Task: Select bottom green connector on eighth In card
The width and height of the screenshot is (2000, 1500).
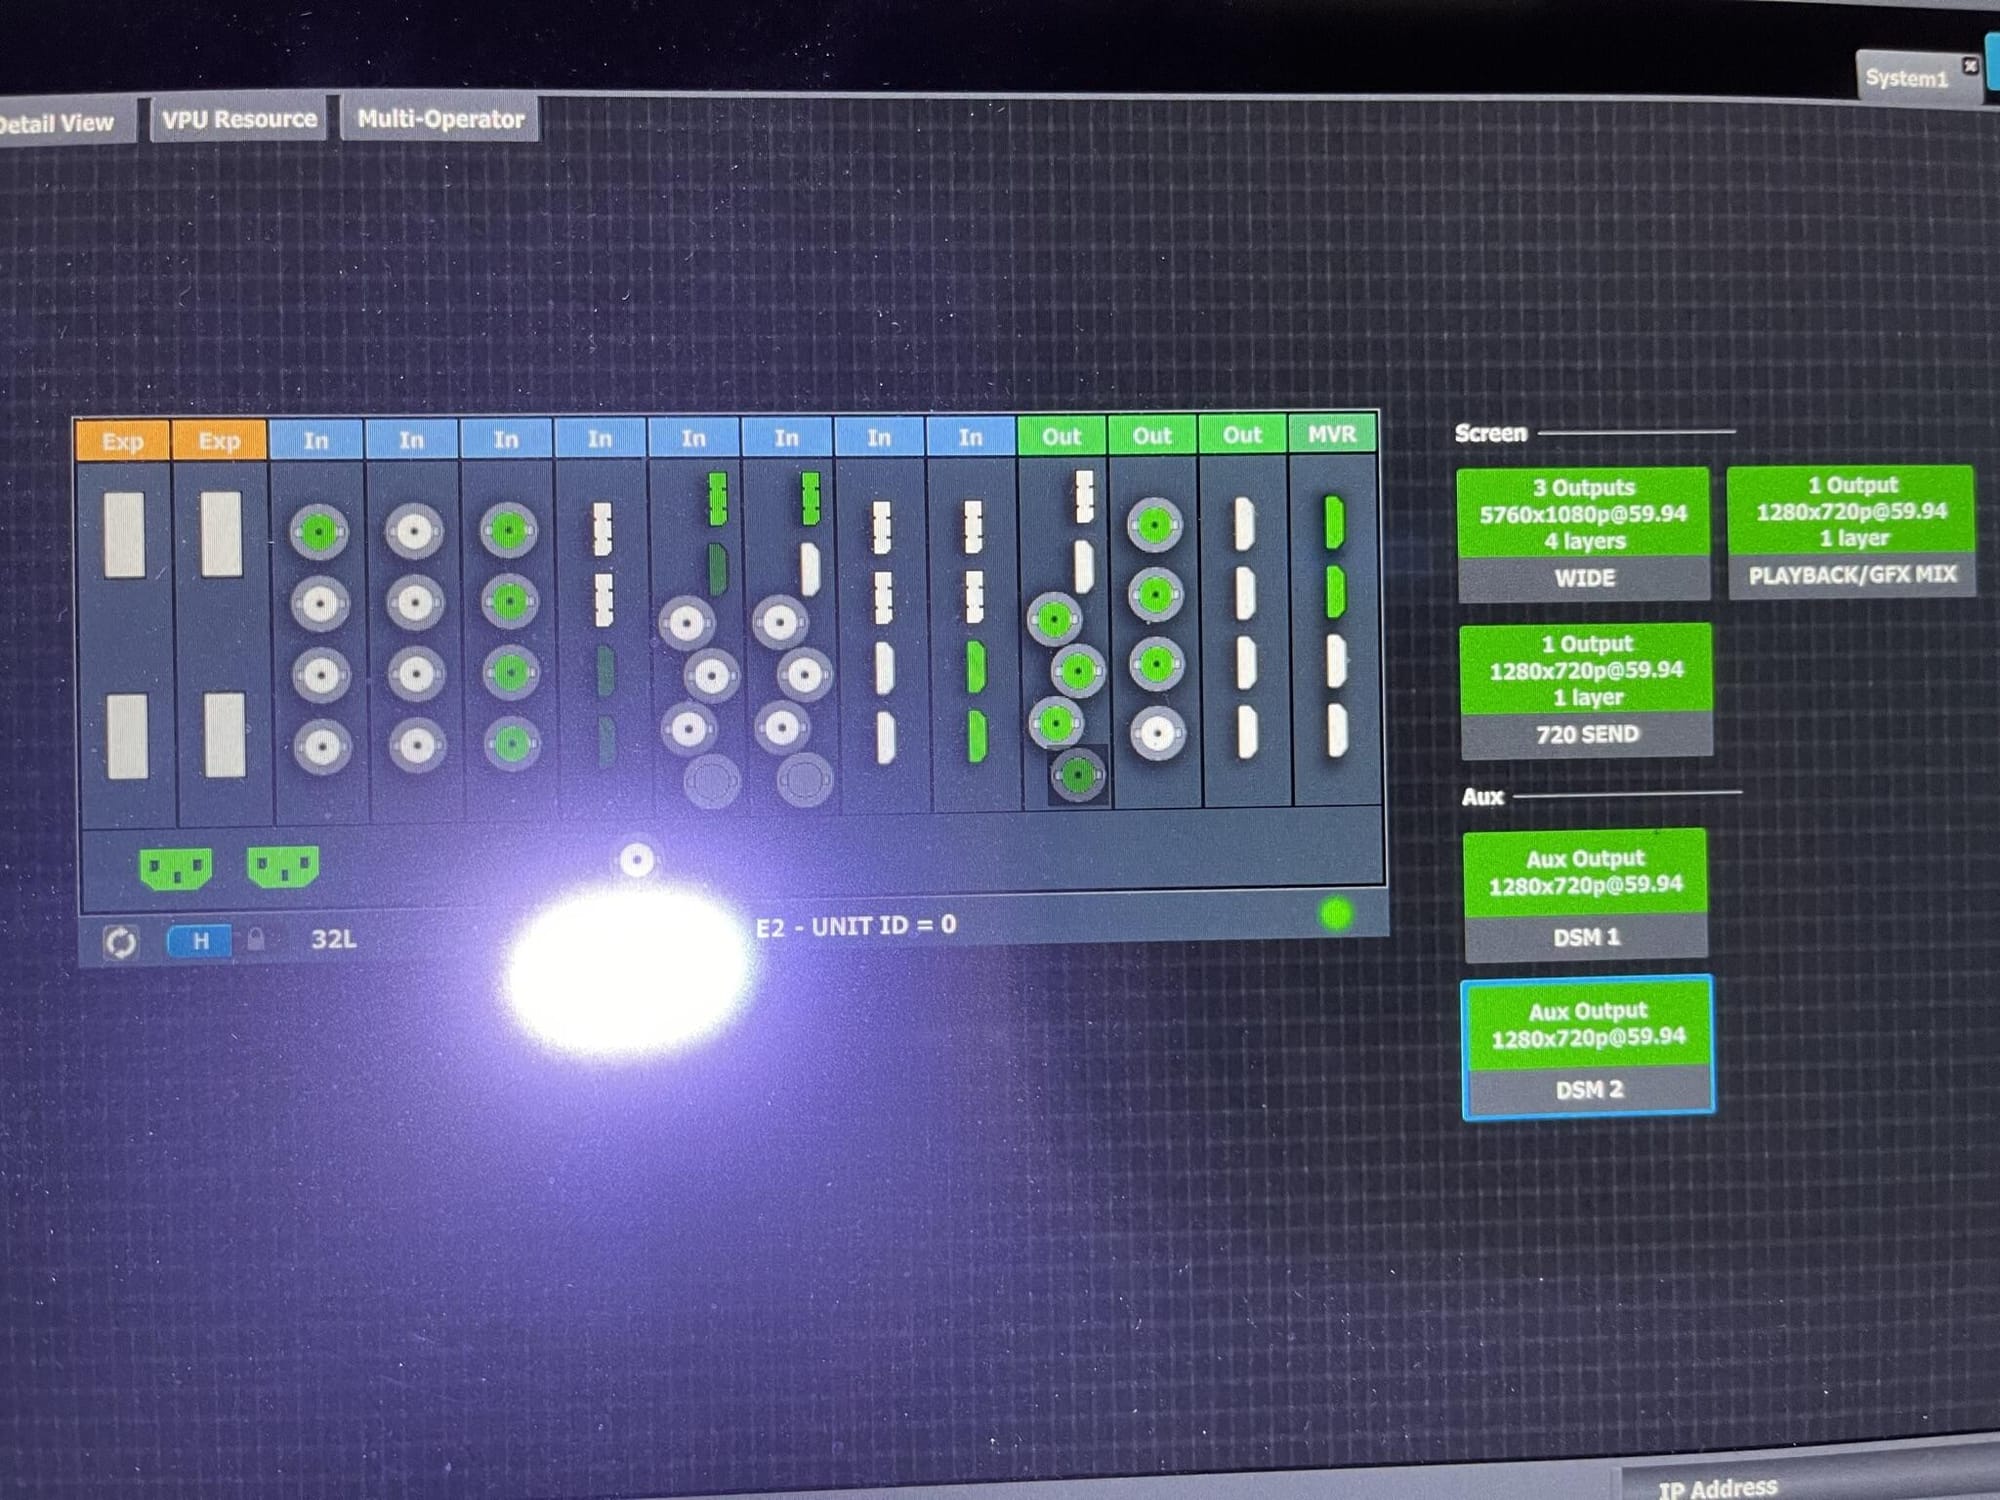Action: (977, 736)
